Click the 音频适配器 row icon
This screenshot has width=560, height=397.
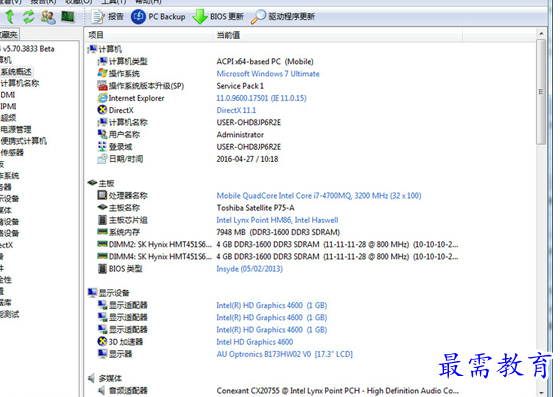(x=102, y=390)
